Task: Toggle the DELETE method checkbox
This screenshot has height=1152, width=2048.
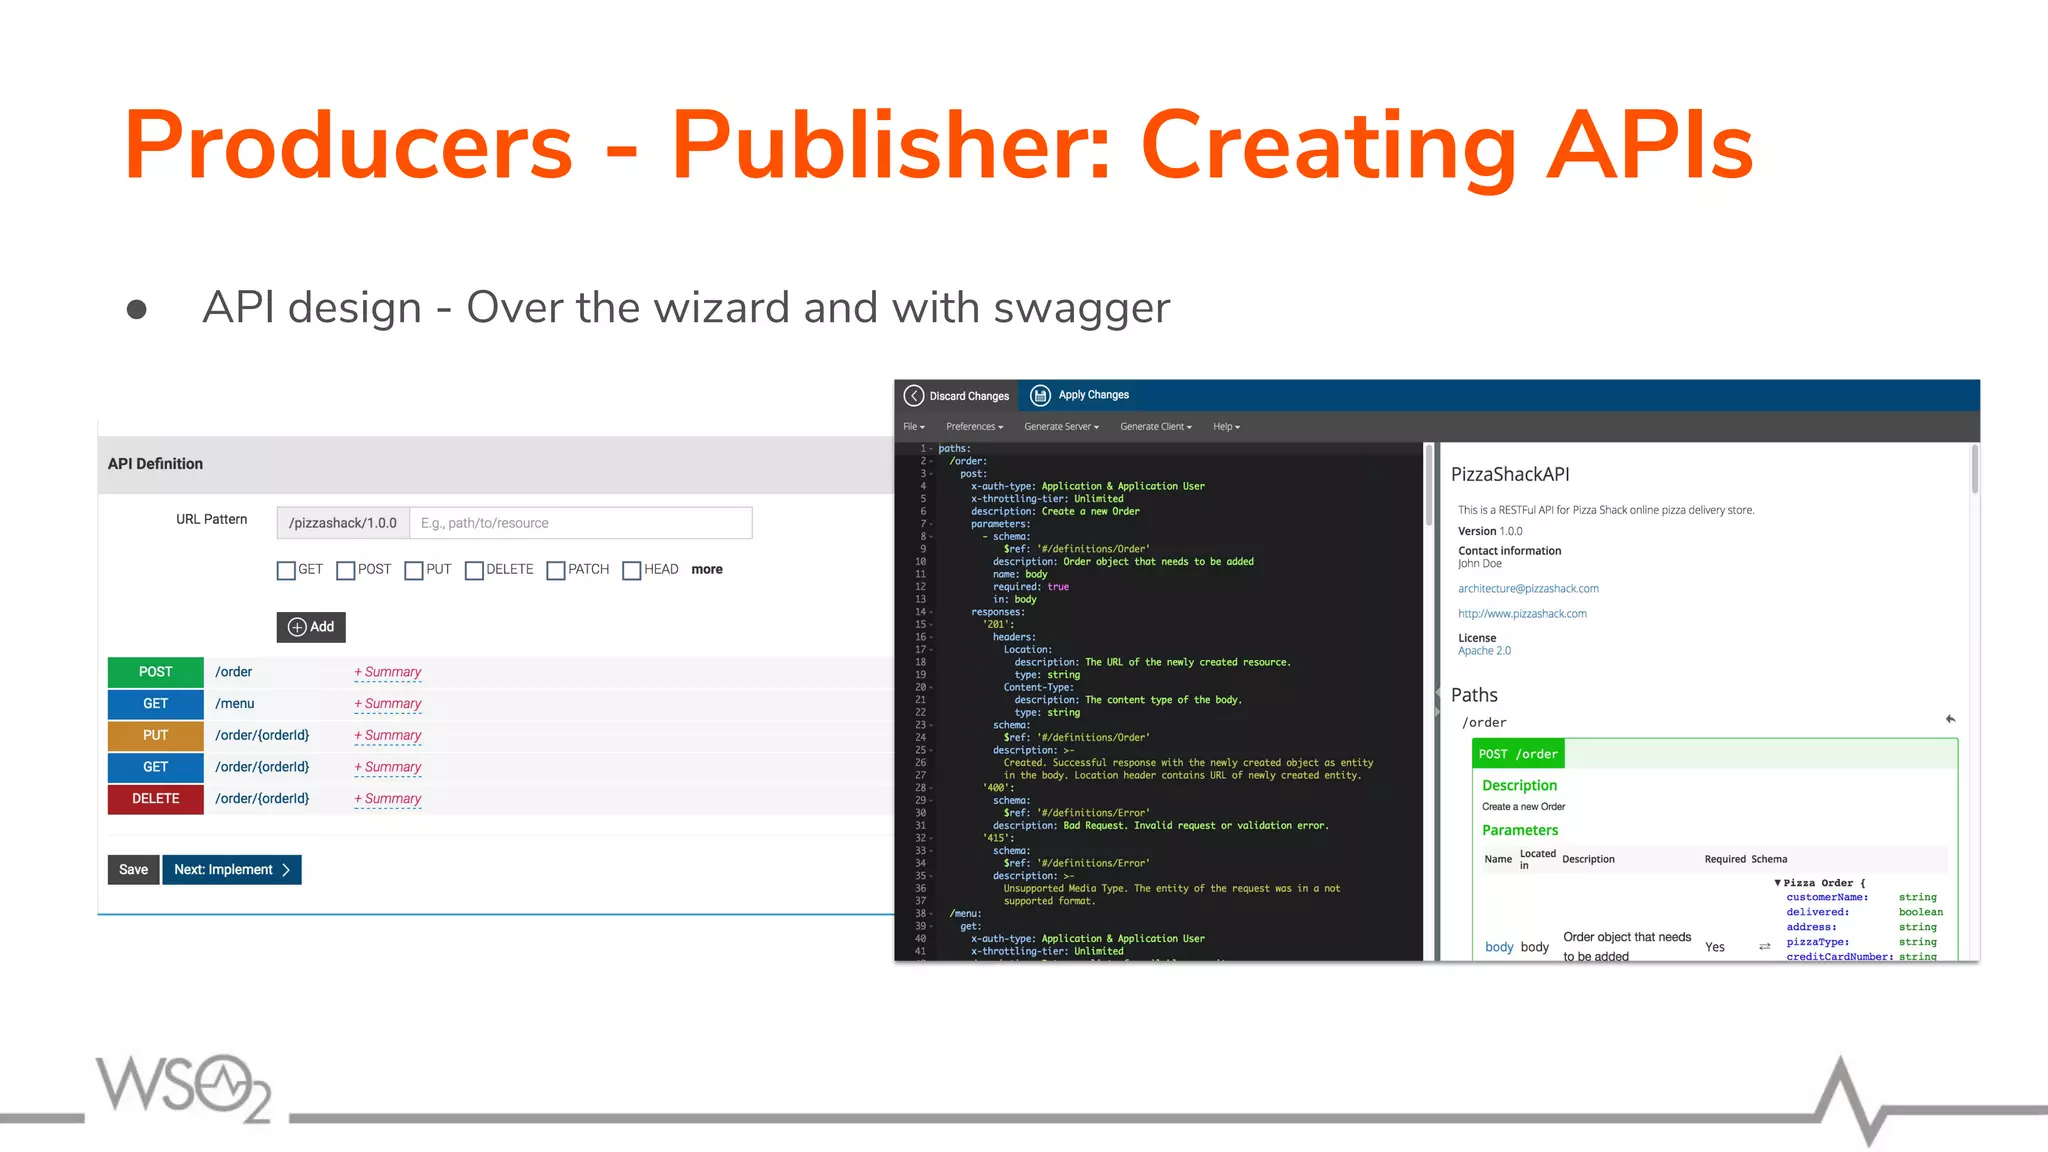Action: [474, 570]
